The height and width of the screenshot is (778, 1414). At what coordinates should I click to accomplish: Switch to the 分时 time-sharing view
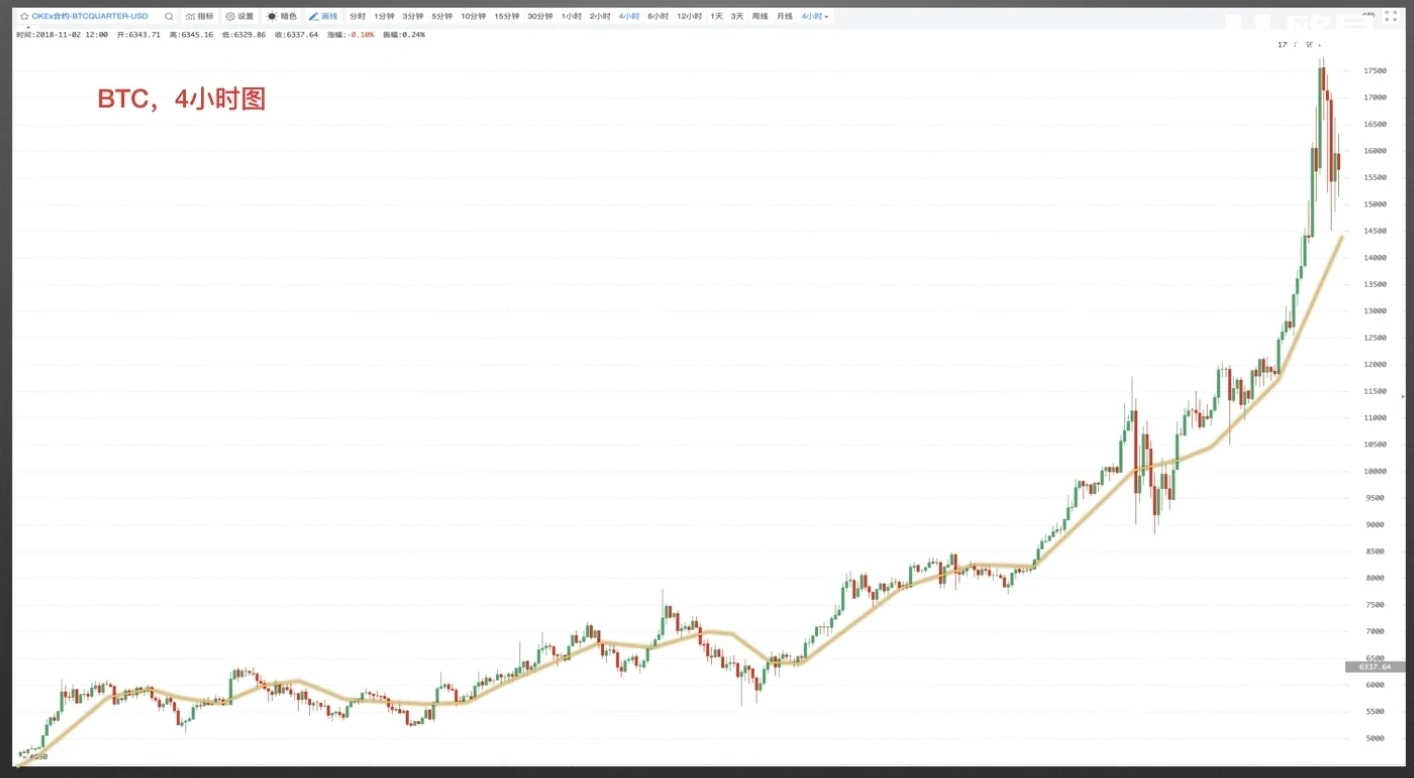(357, 17)
